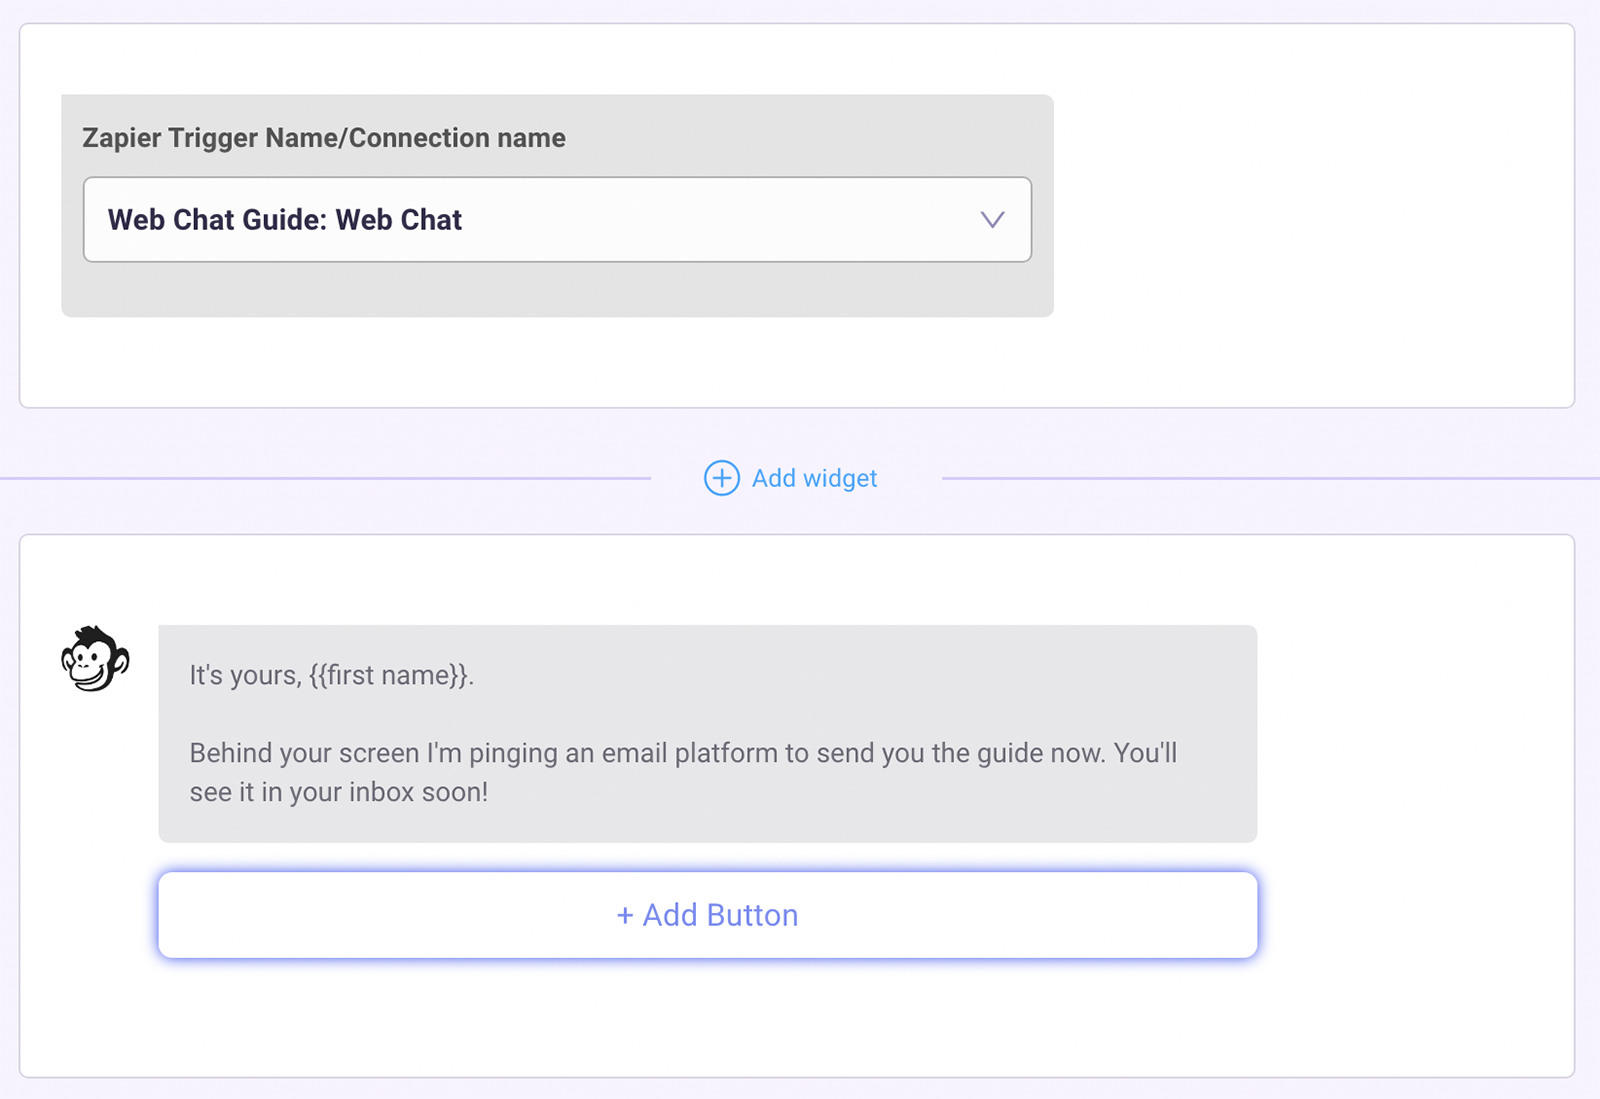Image resolution: width=1600 pixels, height=1099 pixels.
Task: Click the "see it in your inbox soon!" text
Action: [339, 793]
